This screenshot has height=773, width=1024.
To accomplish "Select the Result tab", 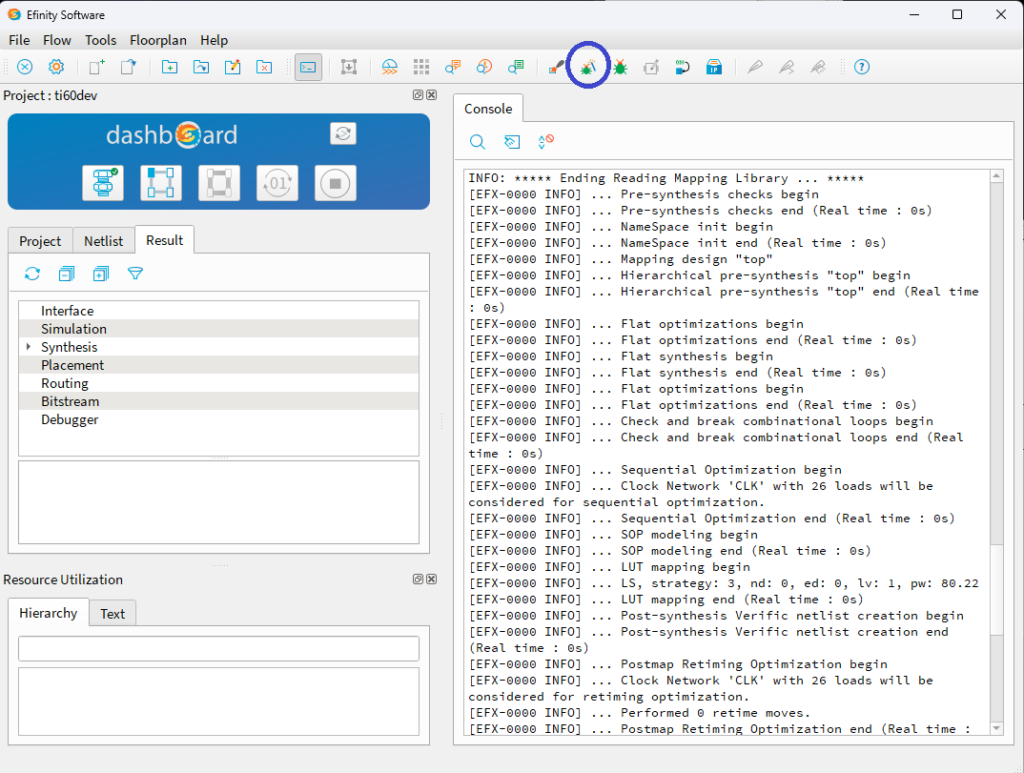I will tap(165, 240).
